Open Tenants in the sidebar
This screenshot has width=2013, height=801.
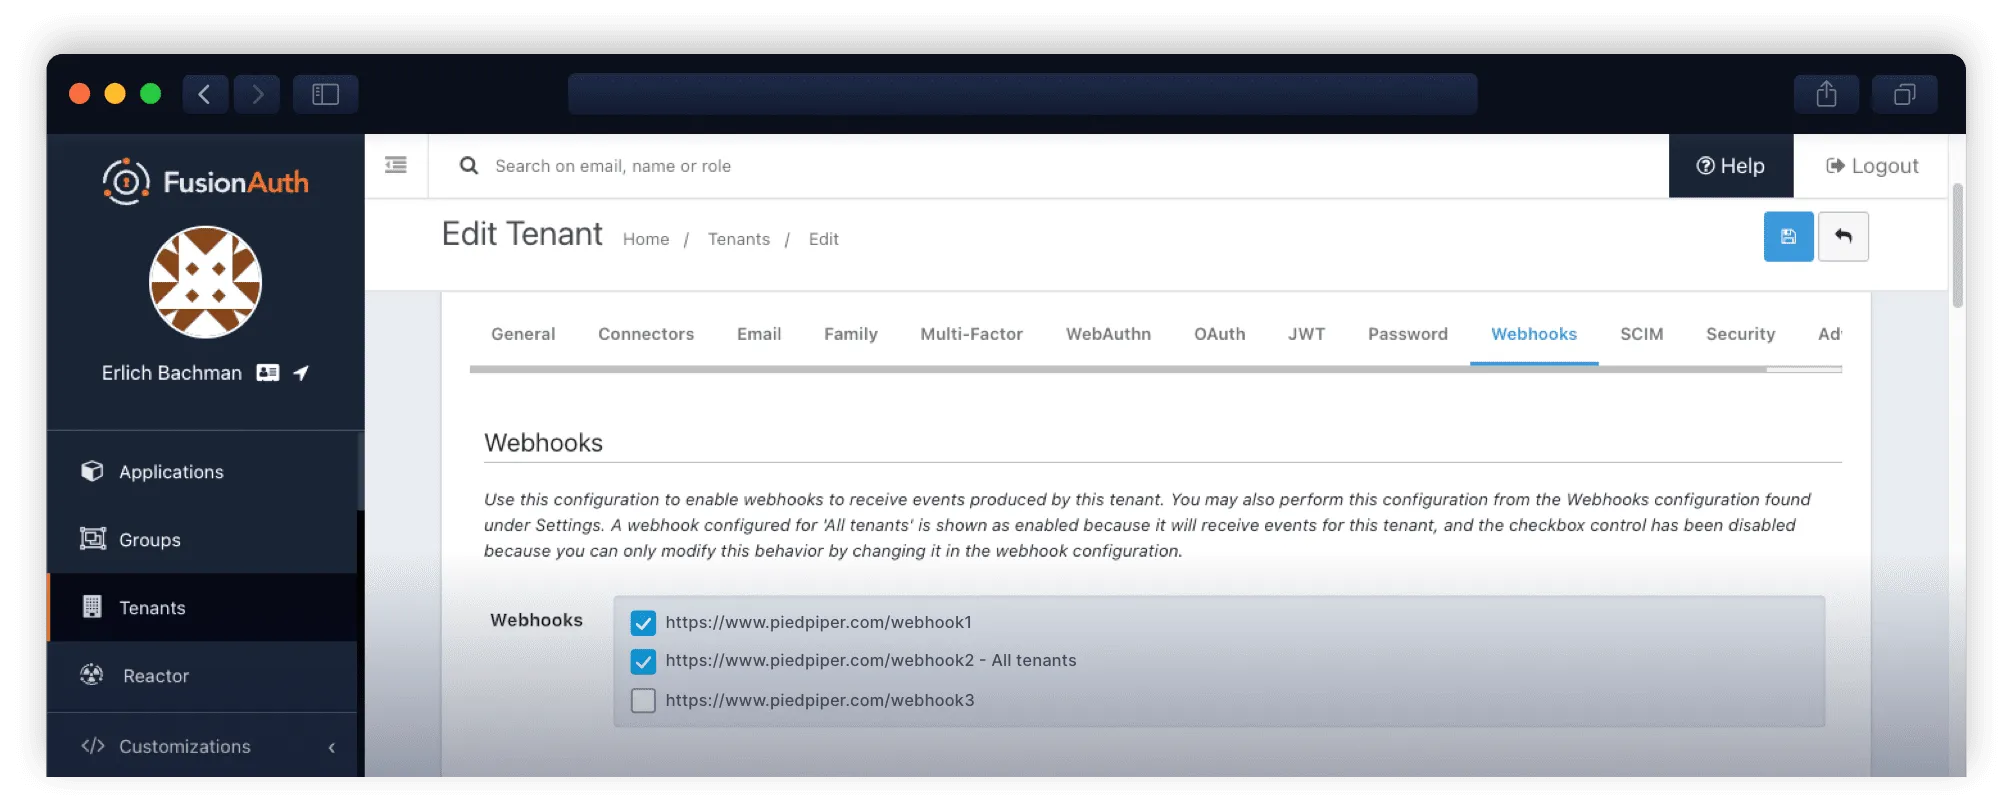tap(202, 608)
